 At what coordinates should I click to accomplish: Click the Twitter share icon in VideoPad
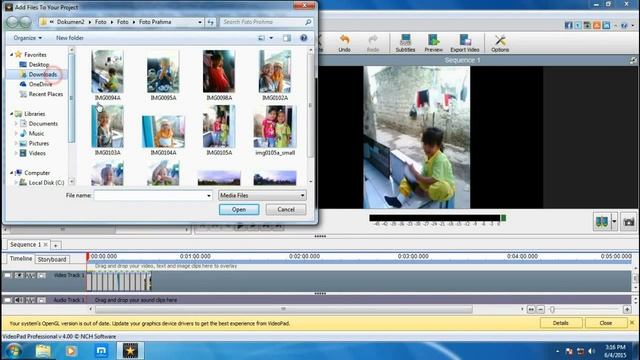[x=578, y=25]
